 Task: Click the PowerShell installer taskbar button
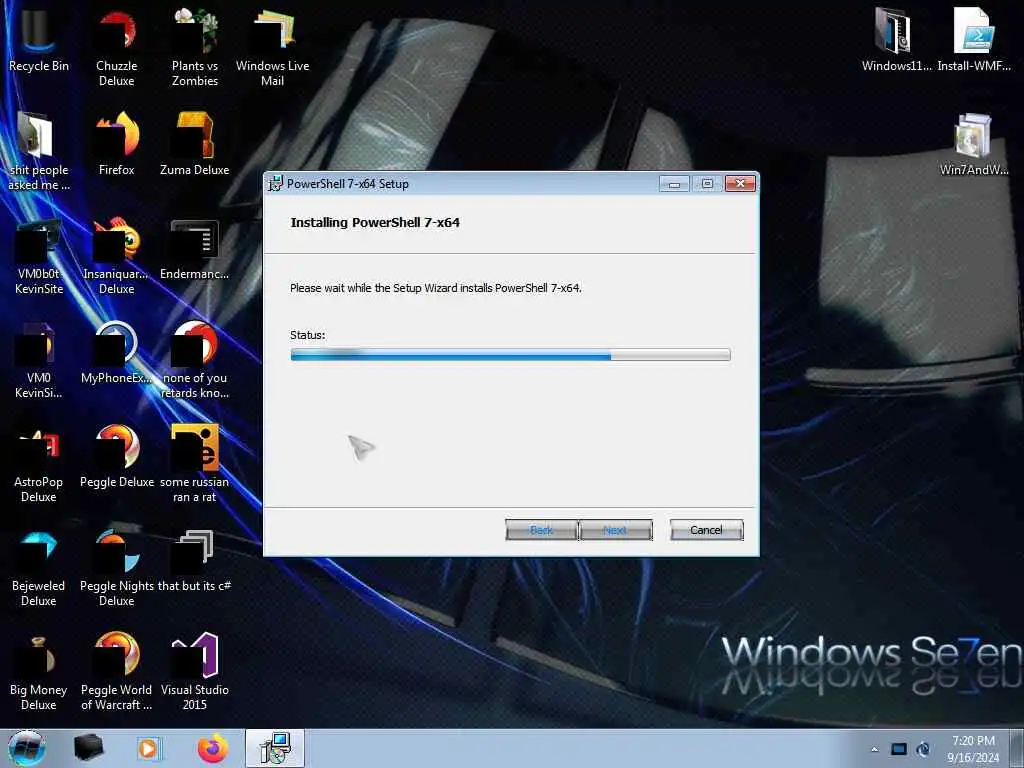[x=275, y=748]
